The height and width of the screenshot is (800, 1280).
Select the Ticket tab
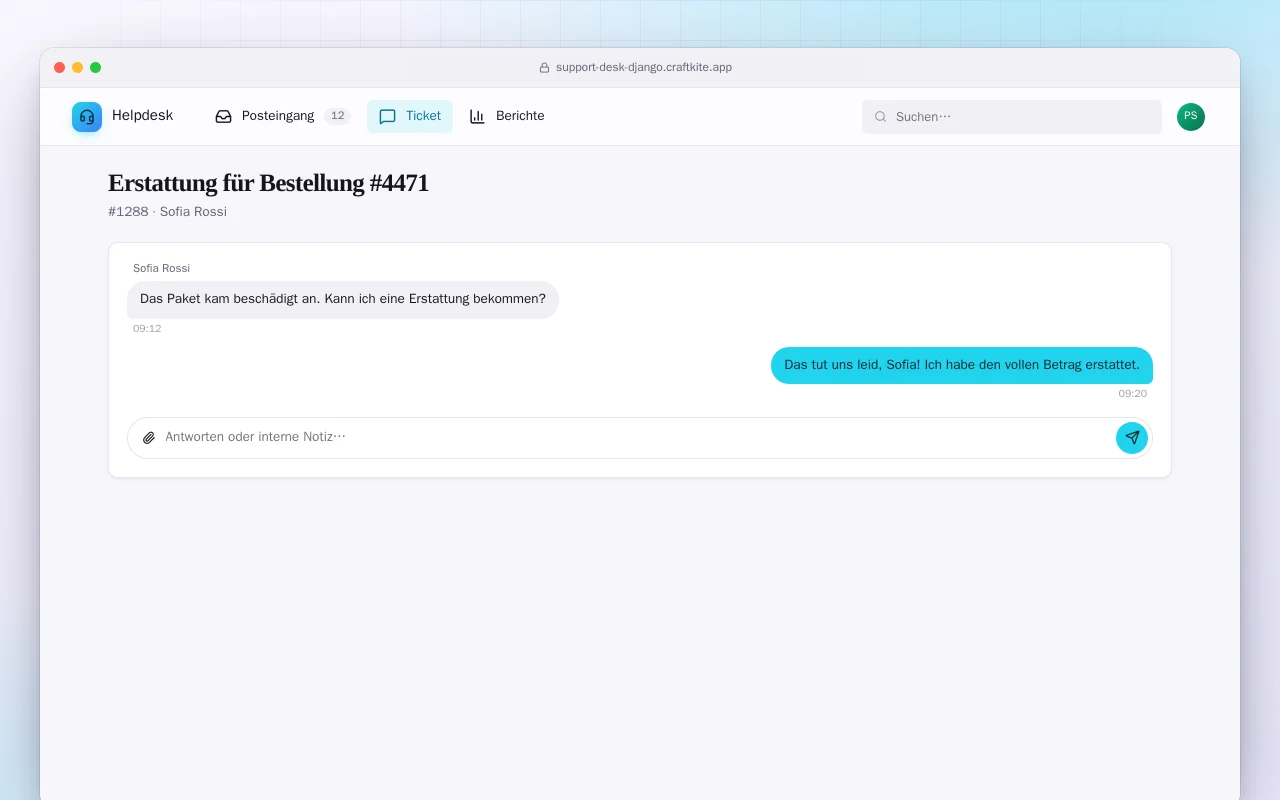coord(410,116)
